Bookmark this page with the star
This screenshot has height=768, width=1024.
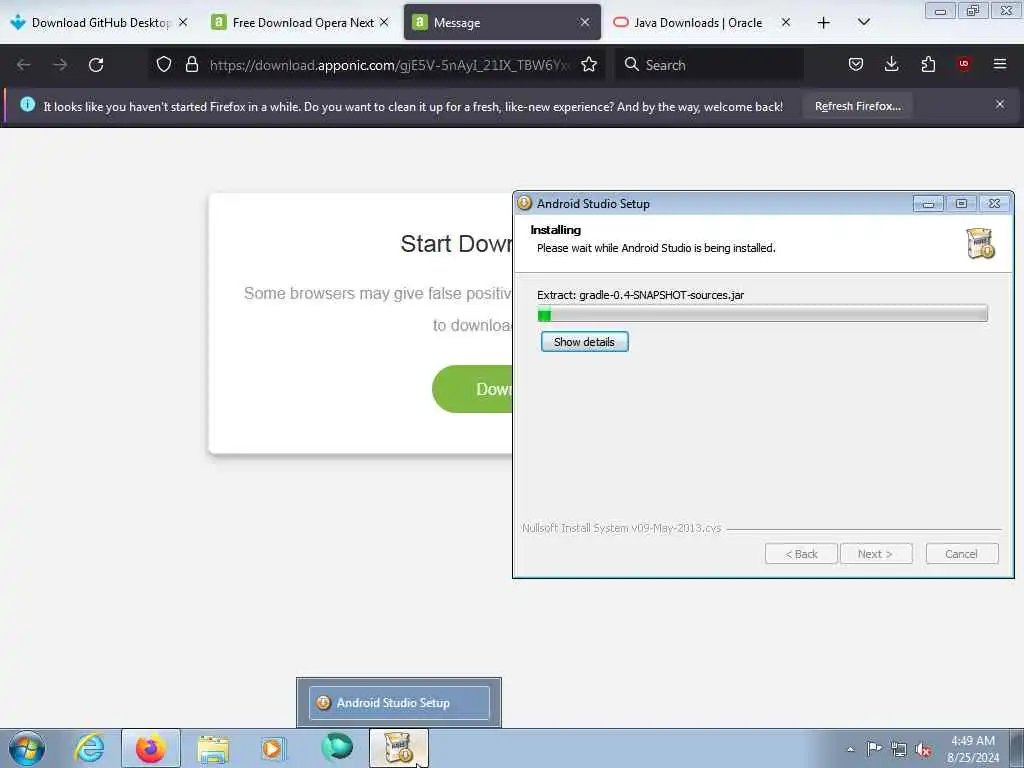click(589, 64)
